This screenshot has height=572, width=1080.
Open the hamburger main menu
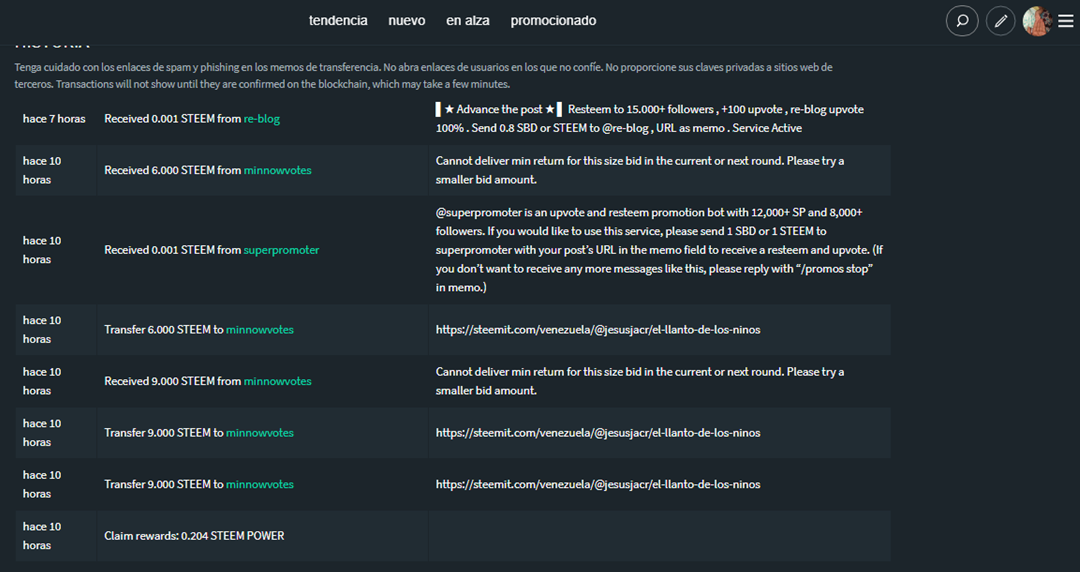tap(1066, 21)
